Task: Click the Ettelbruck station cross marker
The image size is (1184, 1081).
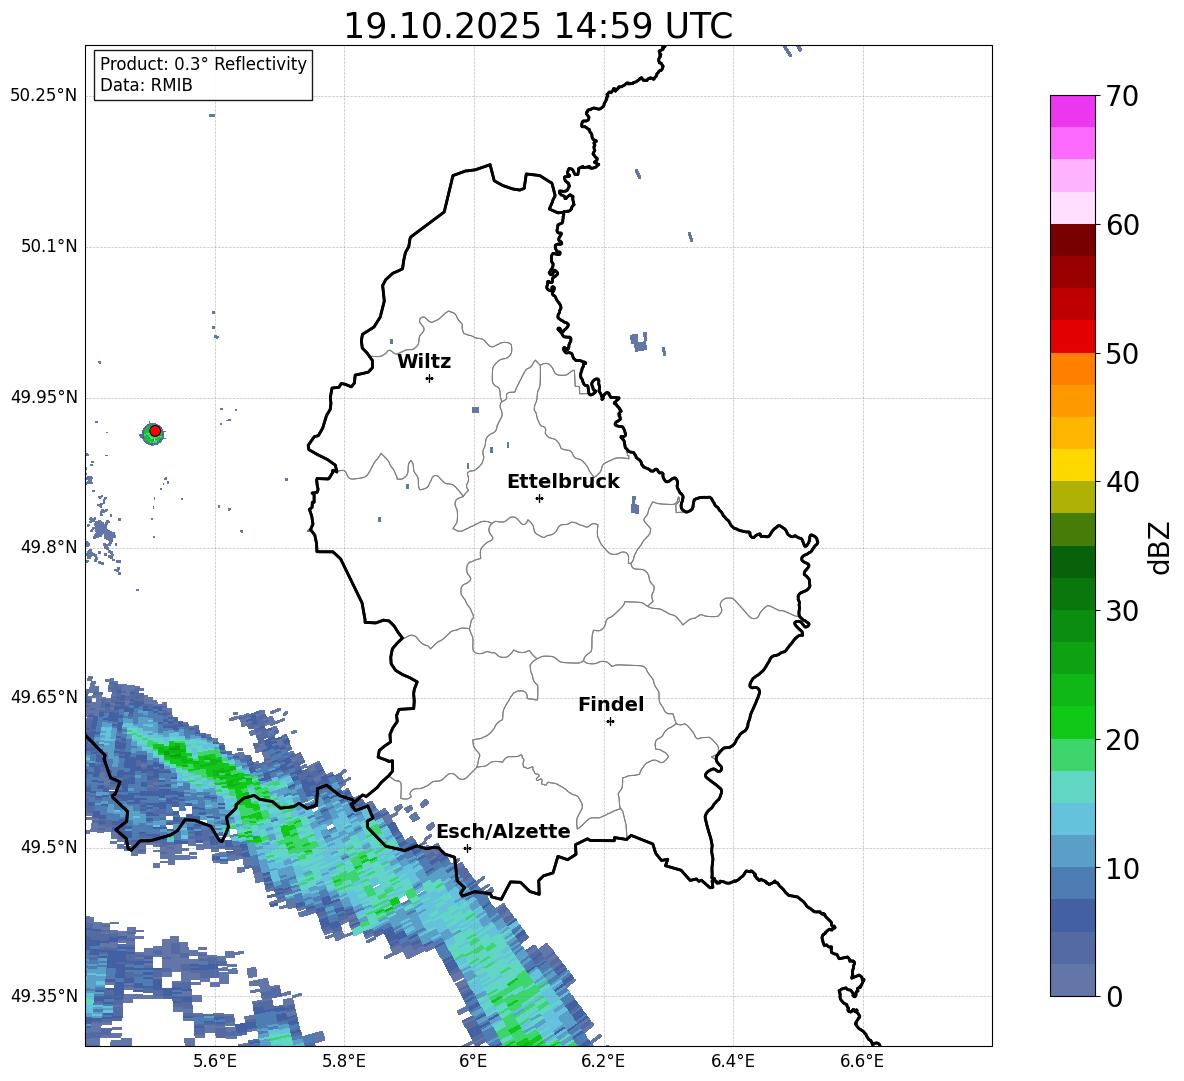Action: pyautogui.click(x=539, y=498)
